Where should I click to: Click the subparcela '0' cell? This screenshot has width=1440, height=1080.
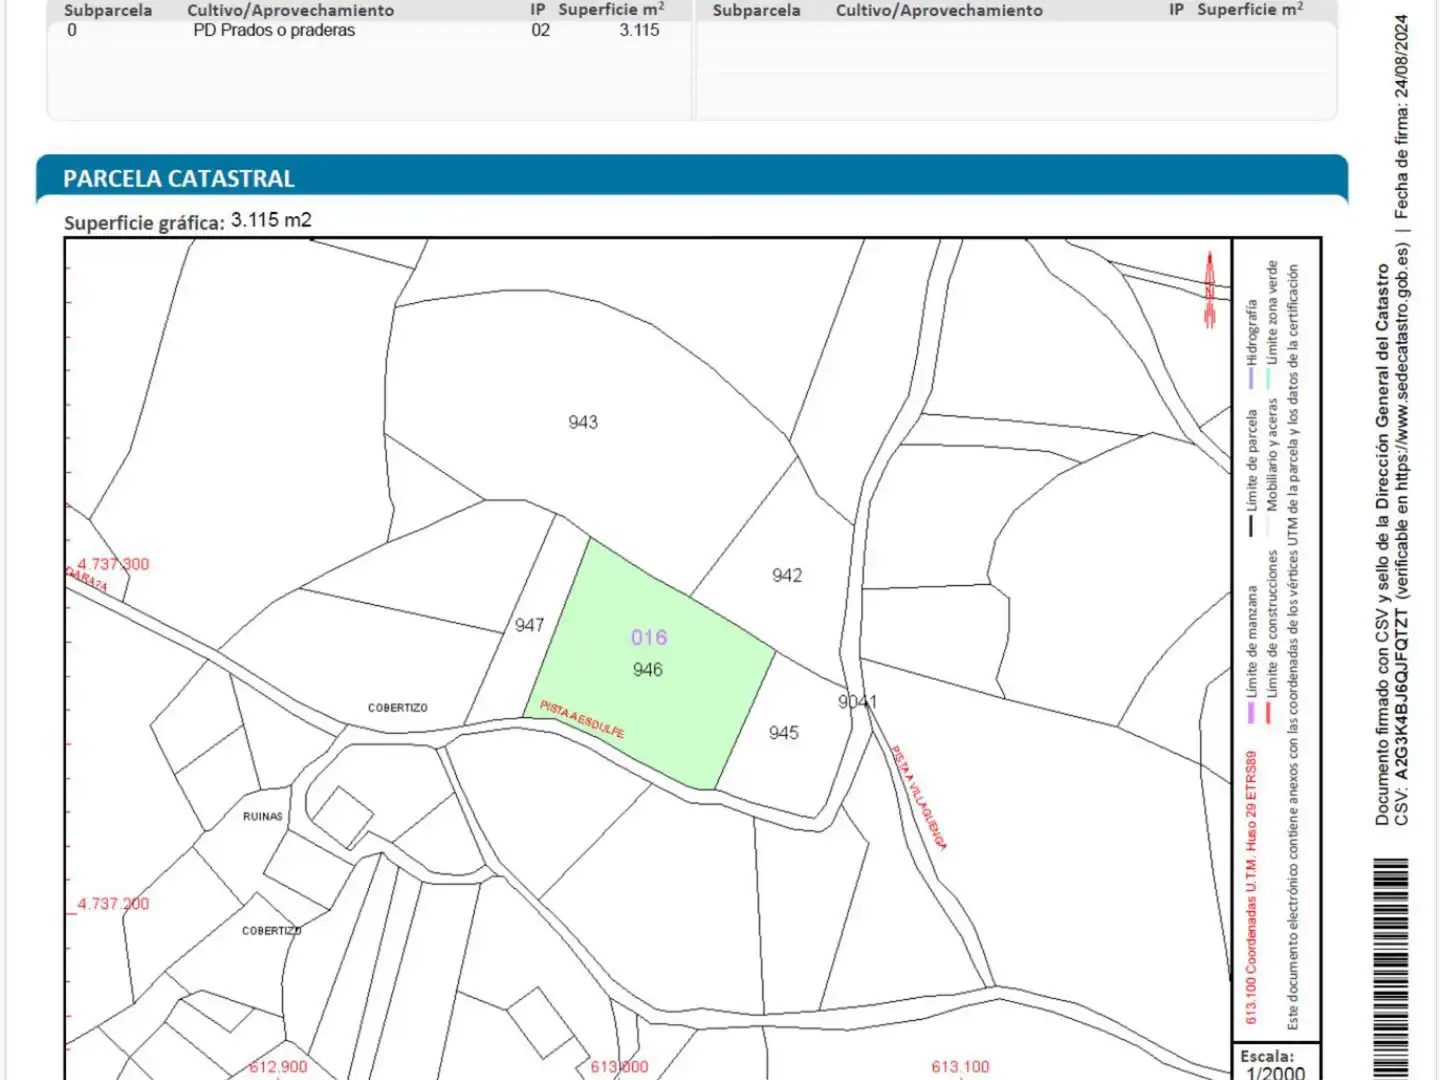pos(72,30)
